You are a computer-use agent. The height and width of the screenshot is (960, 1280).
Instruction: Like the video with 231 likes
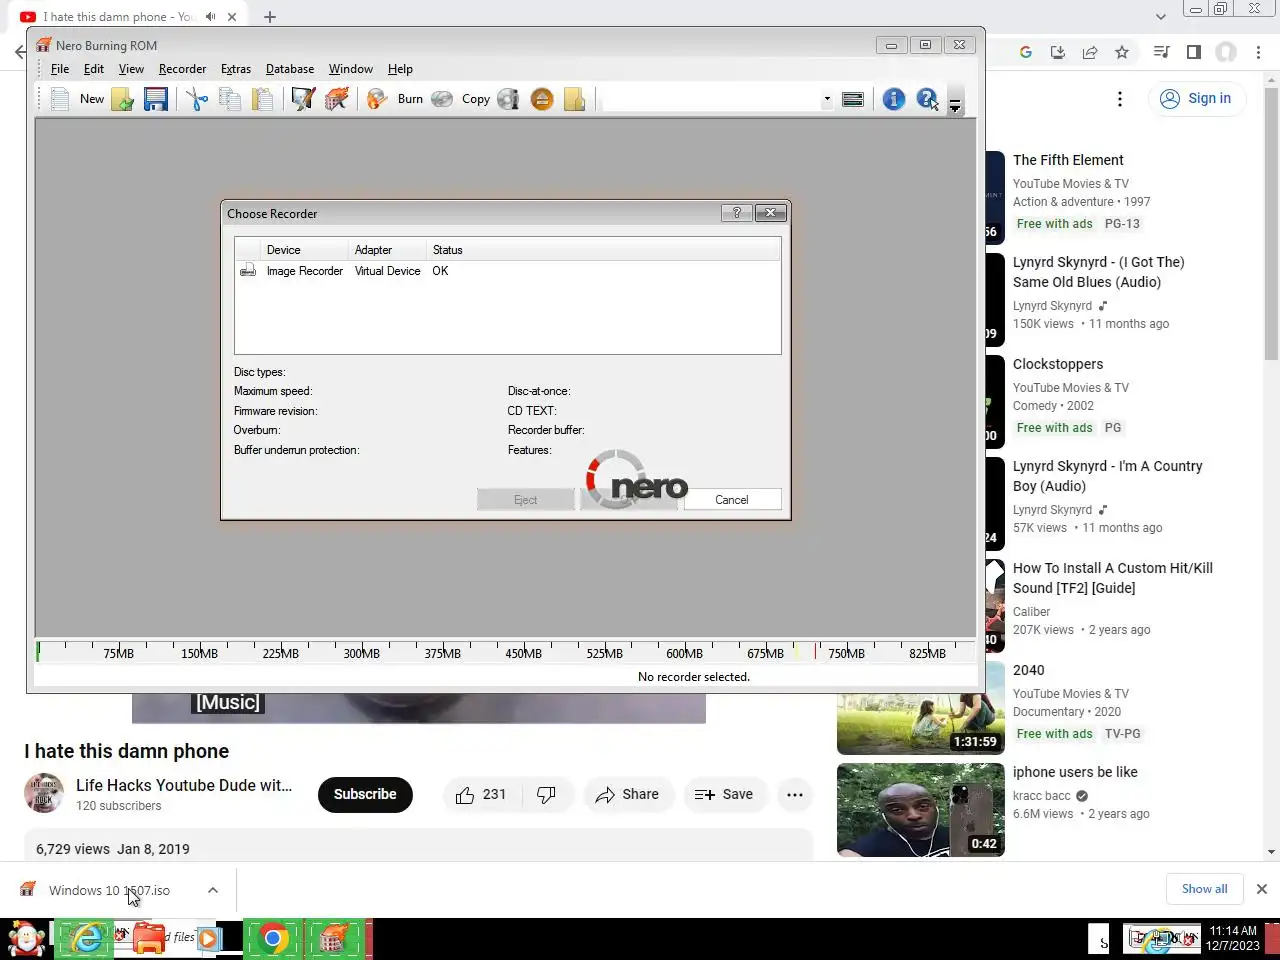(x=481, y=794)
